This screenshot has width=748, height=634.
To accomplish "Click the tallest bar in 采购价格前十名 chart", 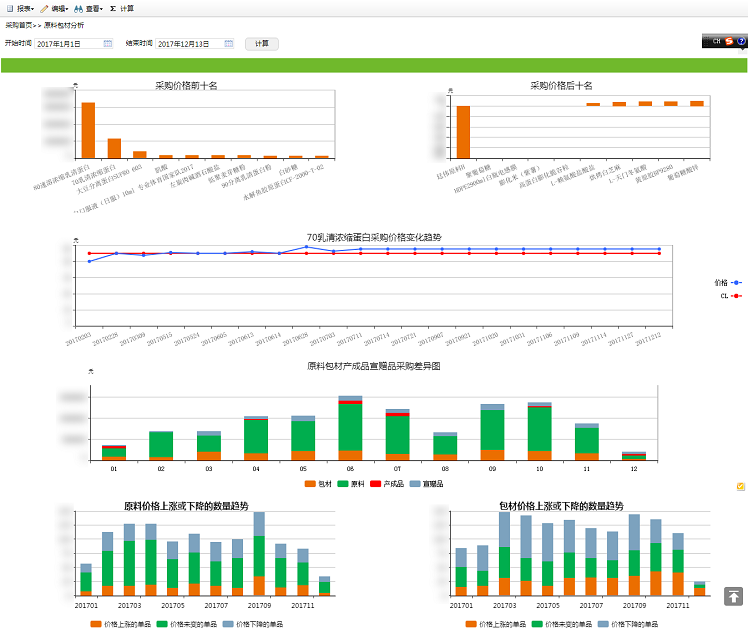I will pyautogui.click(x=88, y=130).
